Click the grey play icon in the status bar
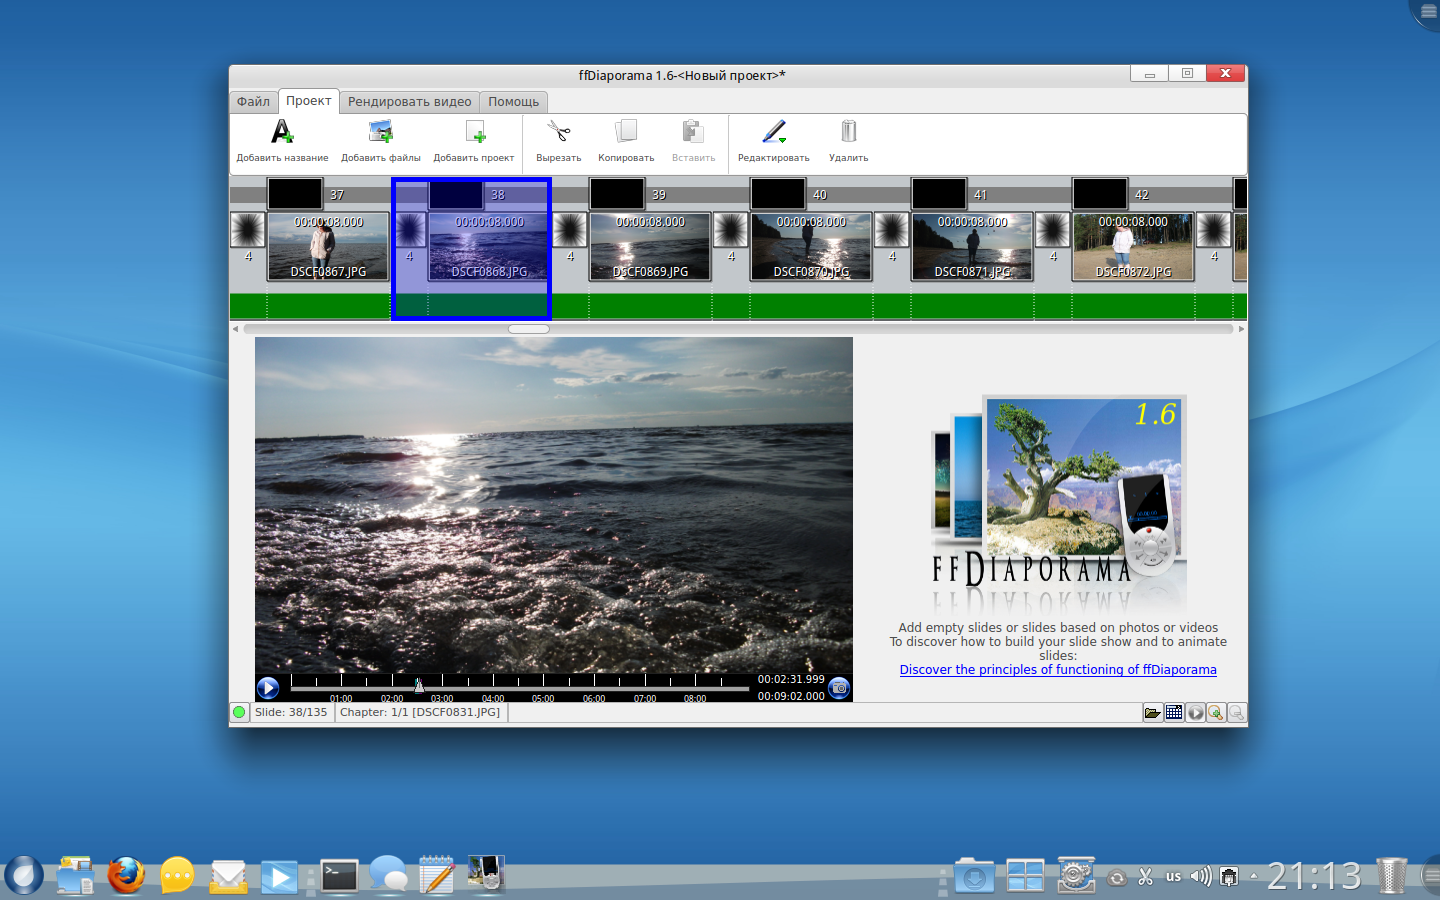1440x900 pixels. 1195,713
